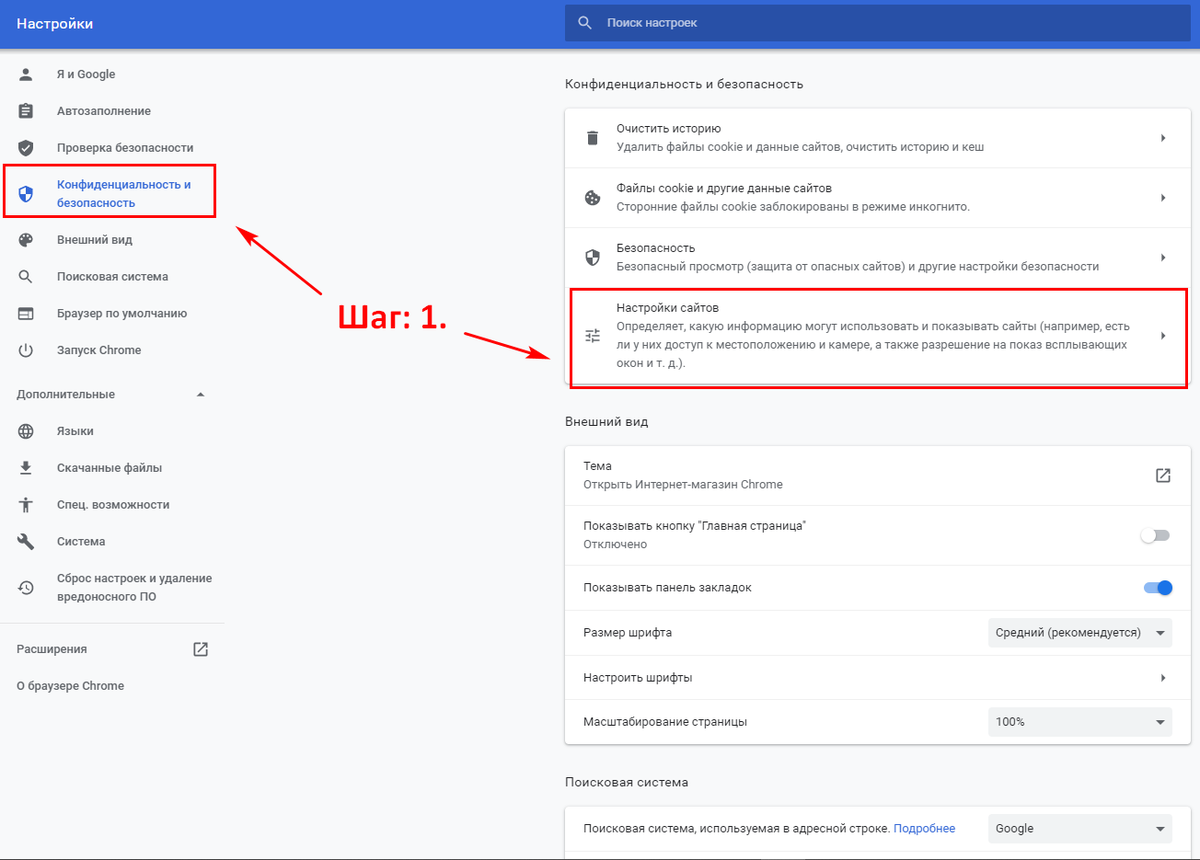
Task: Turn off the Показывать панель закладок switch
Action: pos(1158,588)
